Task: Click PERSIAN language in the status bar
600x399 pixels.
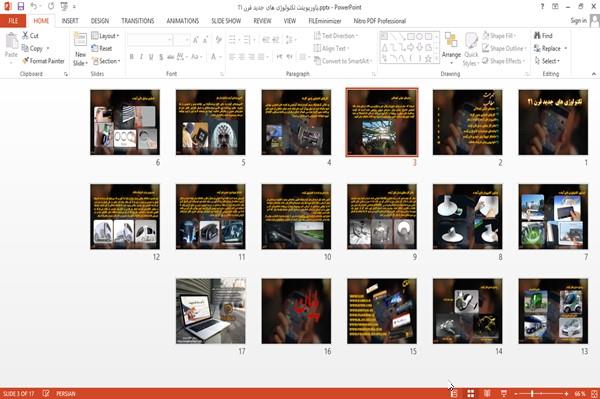Action: coord(66,393)
